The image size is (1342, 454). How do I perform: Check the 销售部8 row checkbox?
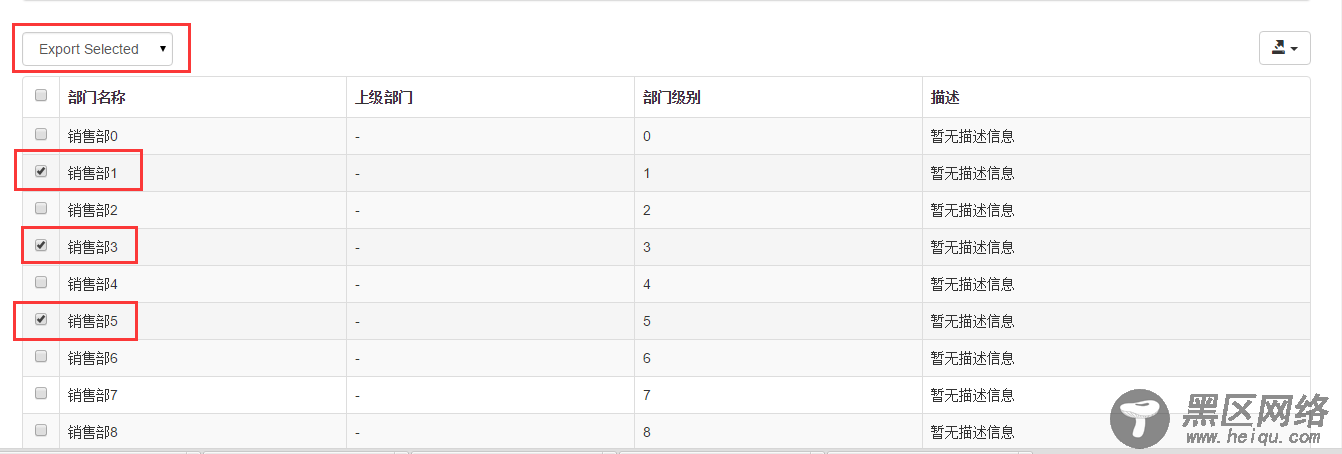41,430
